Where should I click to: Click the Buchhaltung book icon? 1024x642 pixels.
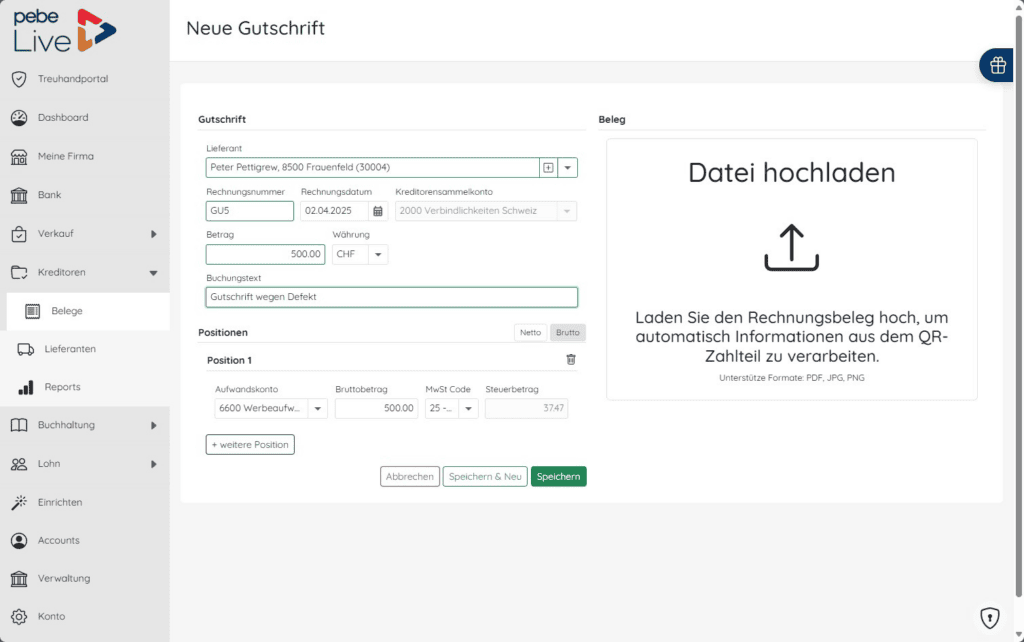[19, 425]
